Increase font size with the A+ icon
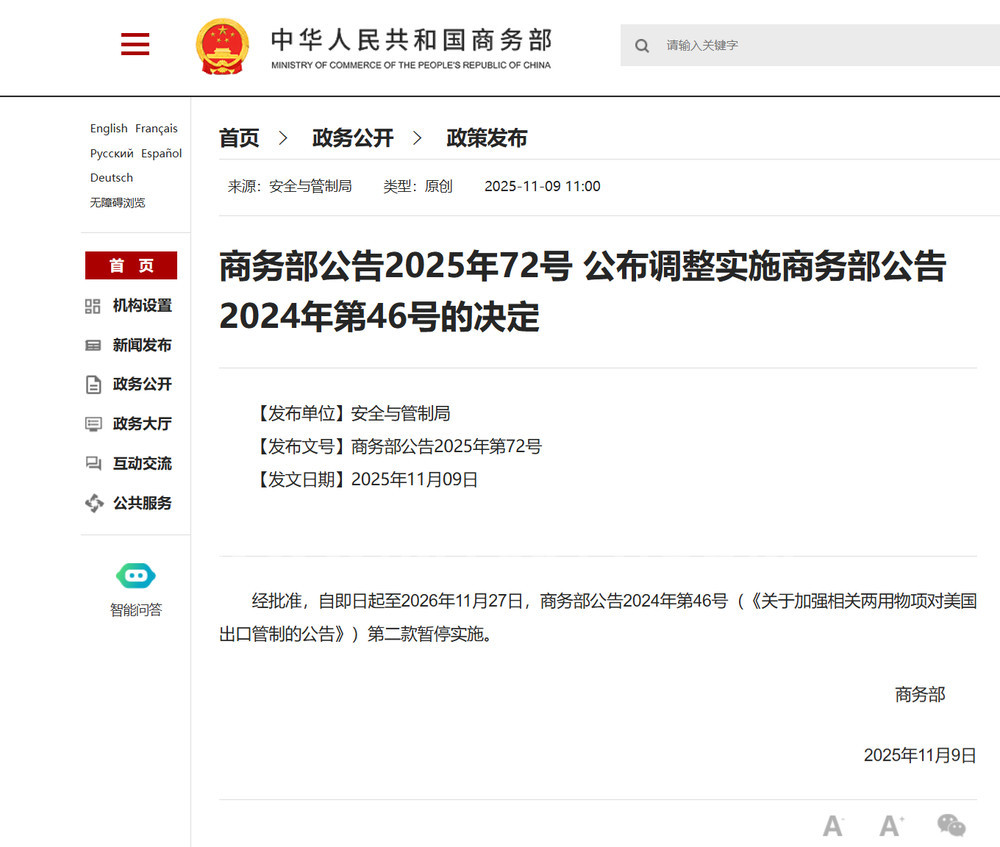Viewport: 1000px width, 847px height. click(891, 826)
